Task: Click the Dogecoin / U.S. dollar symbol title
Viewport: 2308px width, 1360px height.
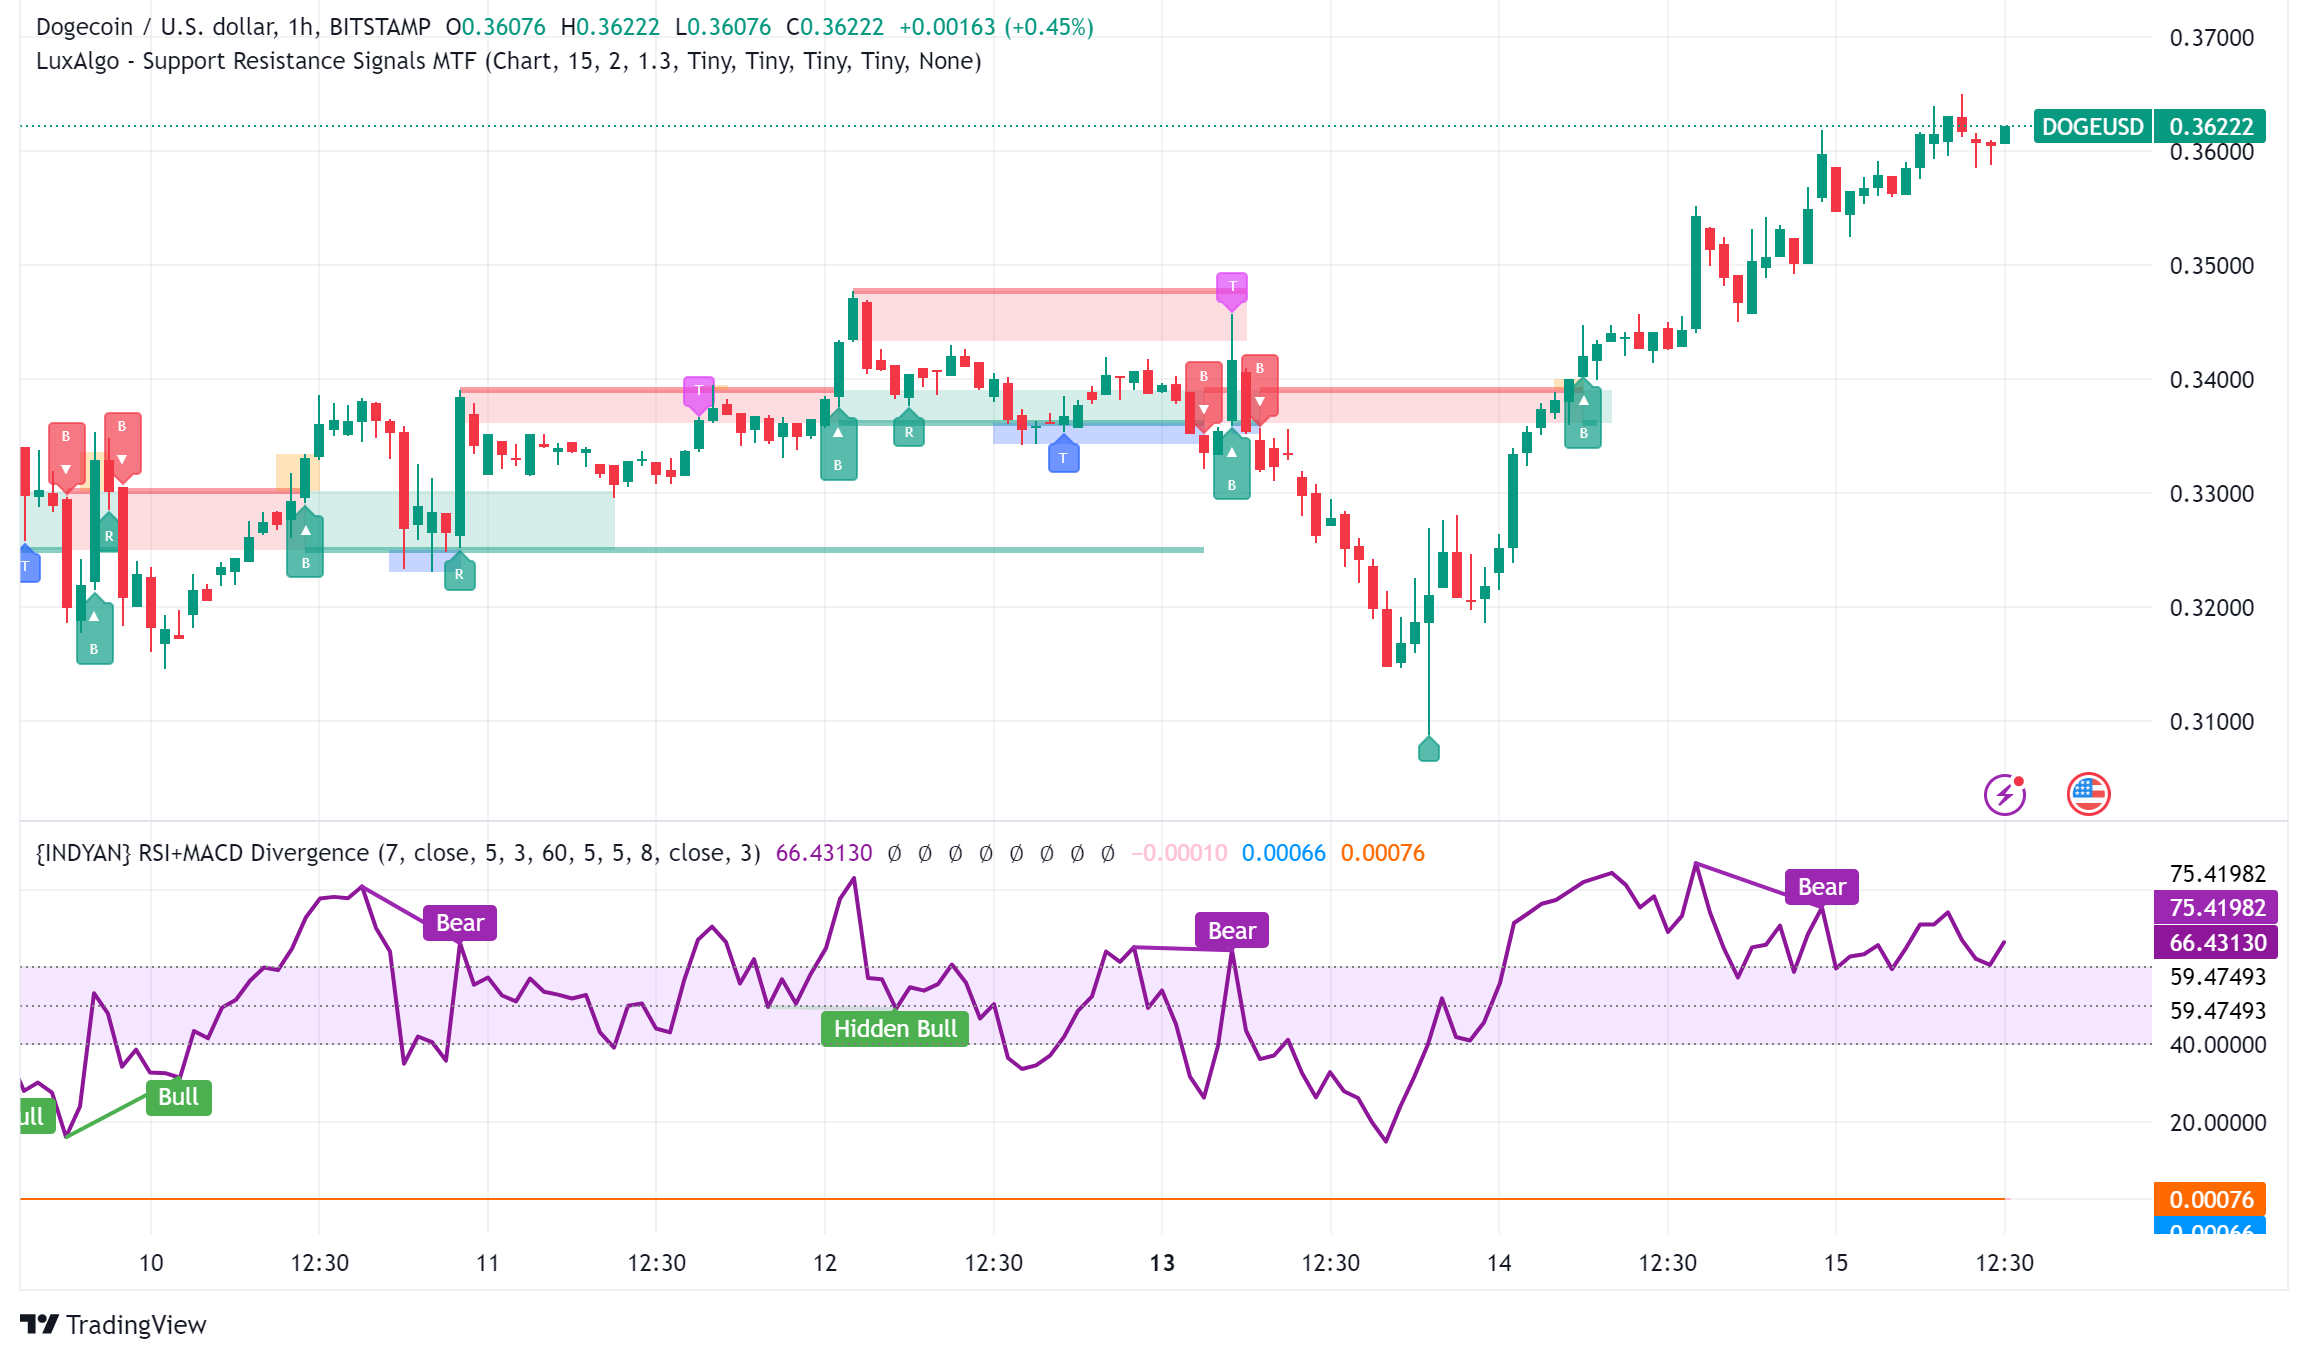Action: click(233, 27)
